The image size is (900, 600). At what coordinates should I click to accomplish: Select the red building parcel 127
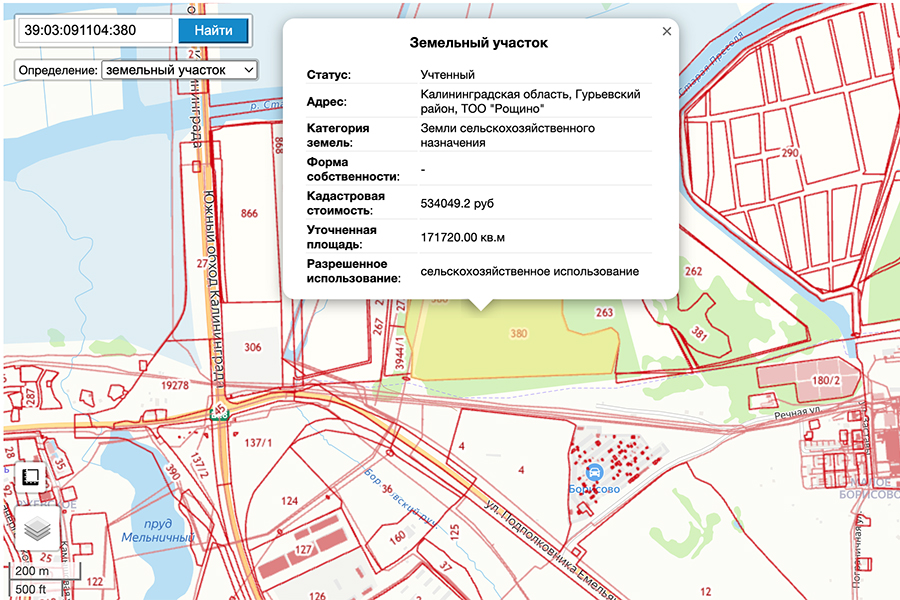[303, 548]
